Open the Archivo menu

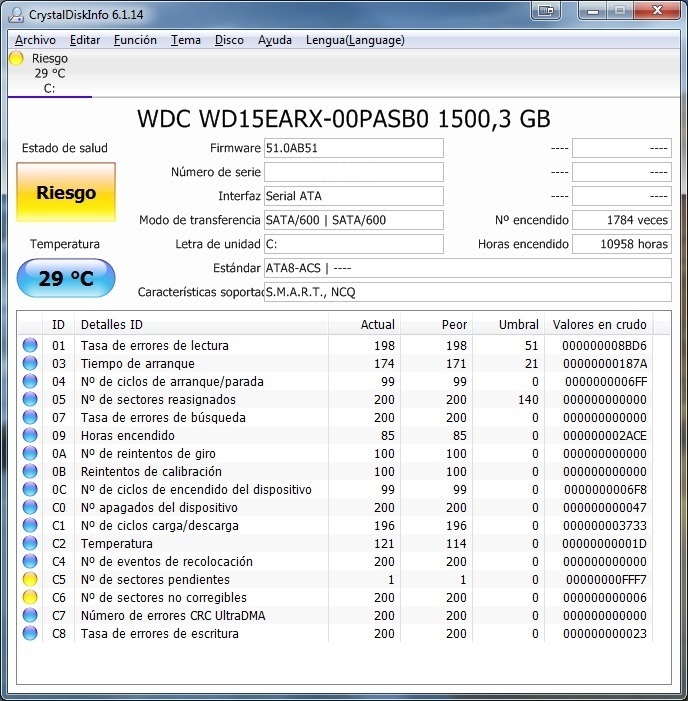click(x=35, y=40)
